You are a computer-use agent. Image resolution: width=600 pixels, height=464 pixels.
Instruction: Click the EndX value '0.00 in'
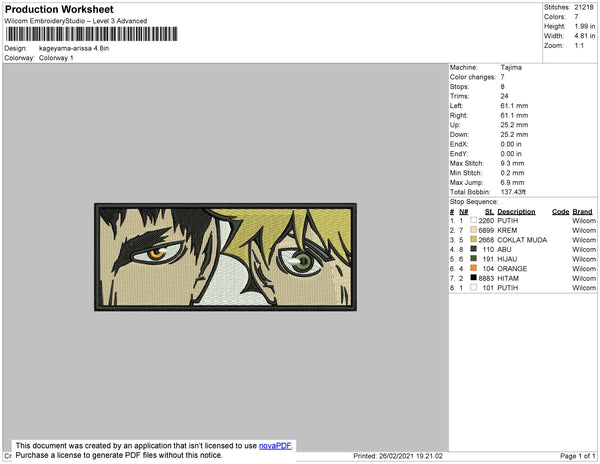click(511, 144)
